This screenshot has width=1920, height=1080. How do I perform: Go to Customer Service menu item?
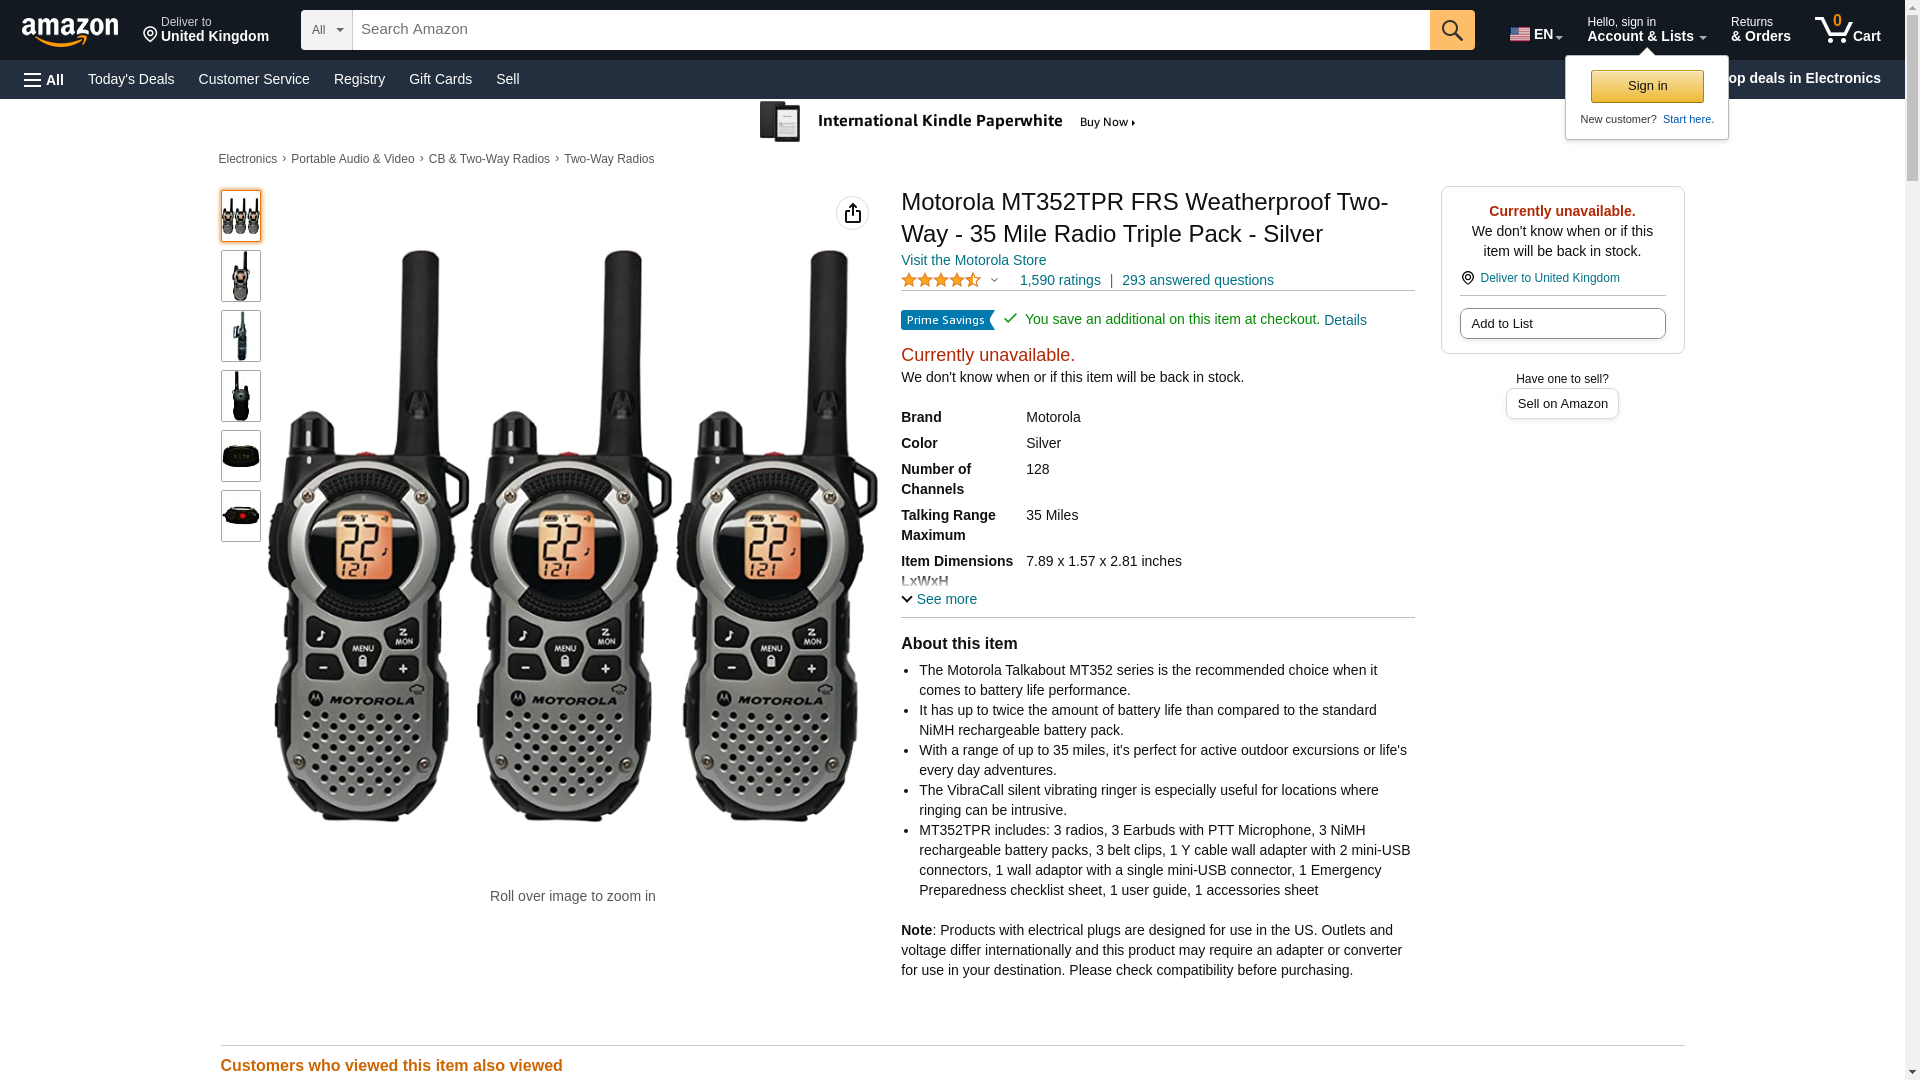click(x=254, y=79)
